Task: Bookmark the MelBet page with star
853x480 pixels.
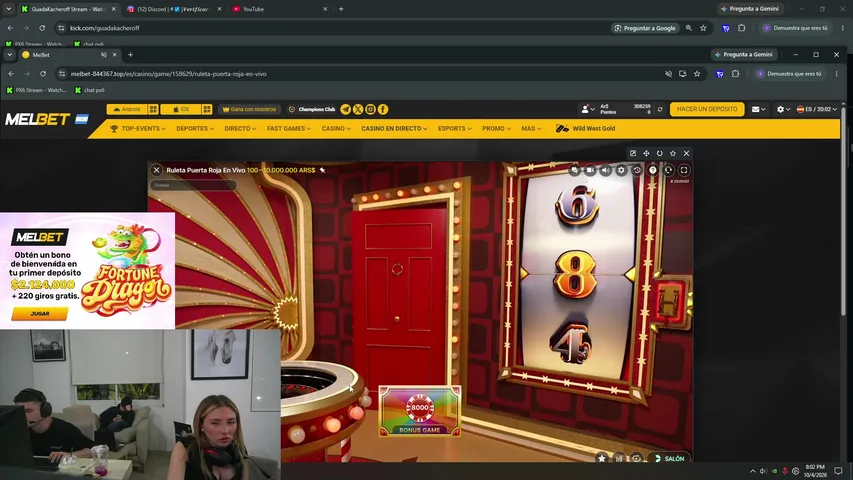Action: [x=697, y=74]
